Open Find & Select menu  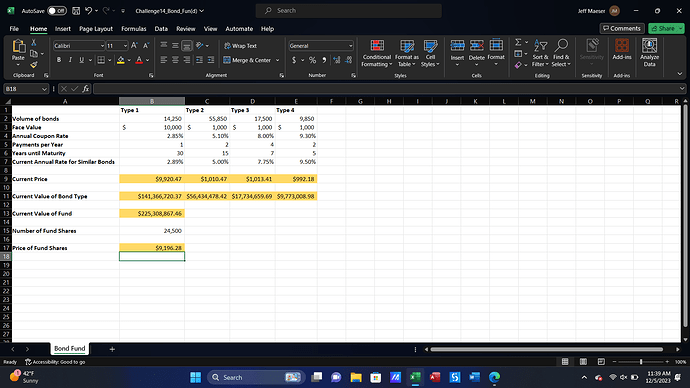pyautogui.click(x=561, y=53)
